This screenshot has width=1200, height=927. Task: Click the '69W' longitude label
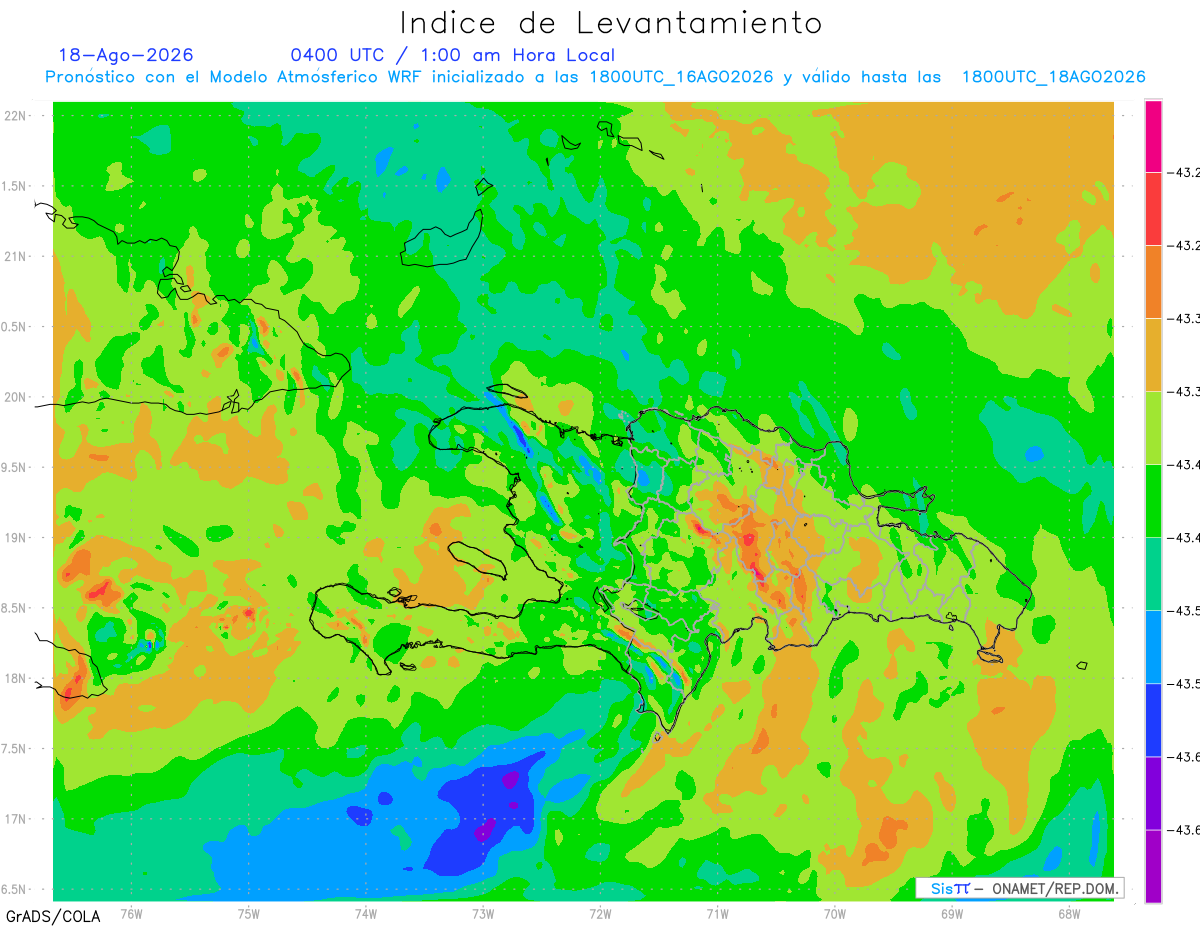[952, 913]
